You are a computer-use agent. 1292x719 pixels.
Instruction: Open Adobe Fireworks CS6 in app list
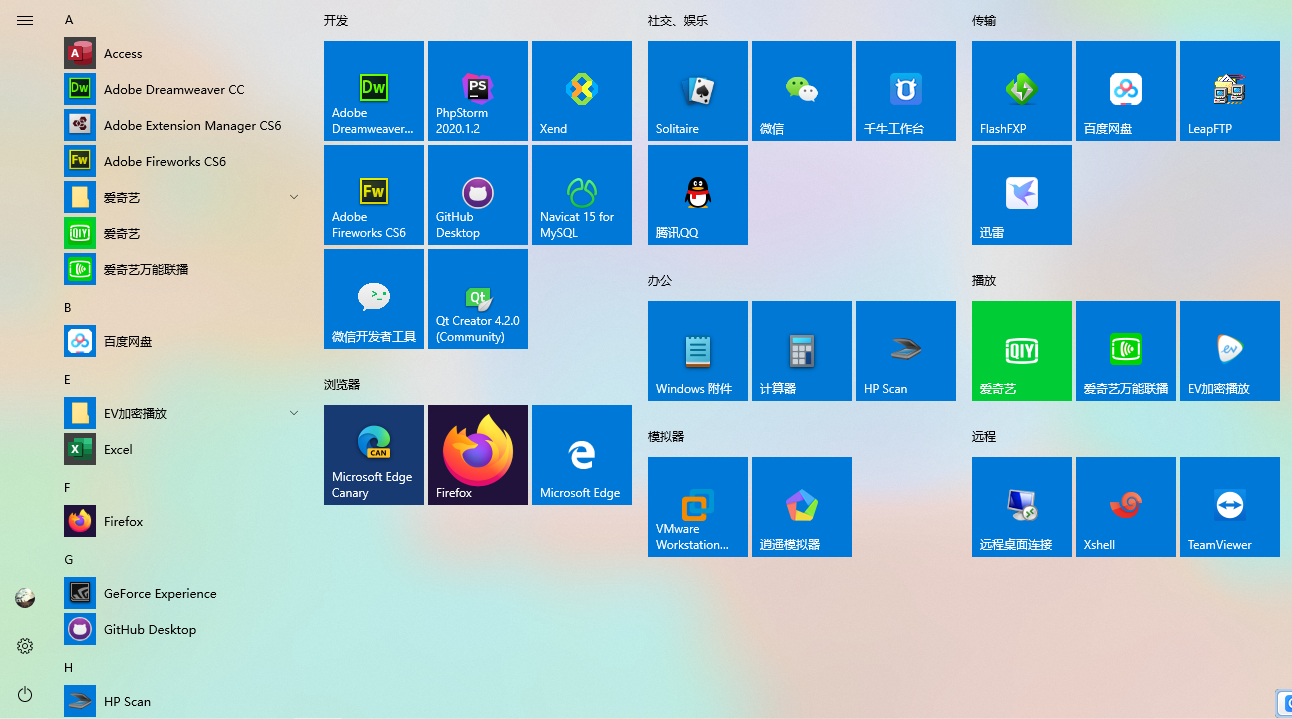point(184,161)
